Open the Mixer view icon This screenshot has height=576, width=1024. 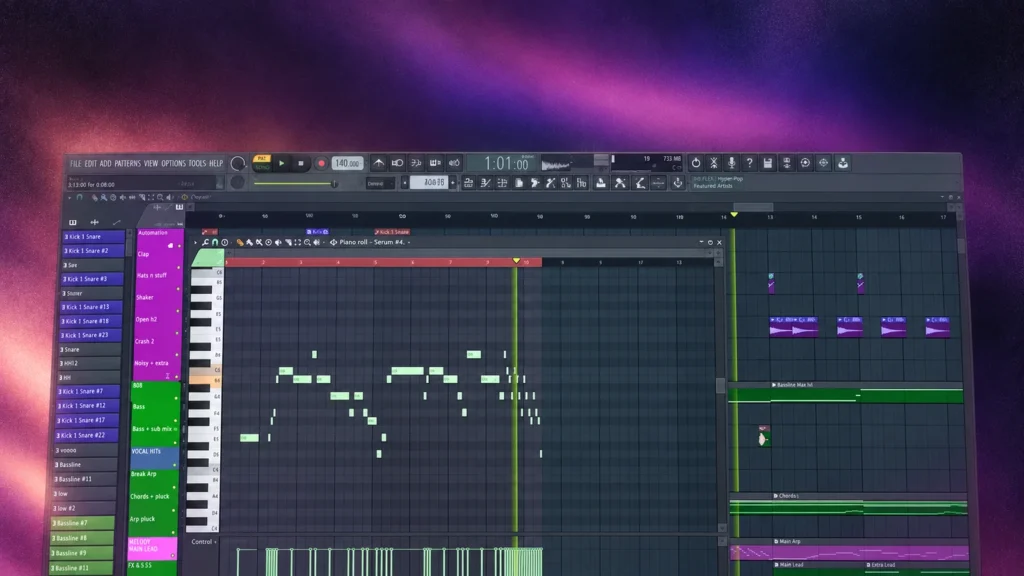518,184
